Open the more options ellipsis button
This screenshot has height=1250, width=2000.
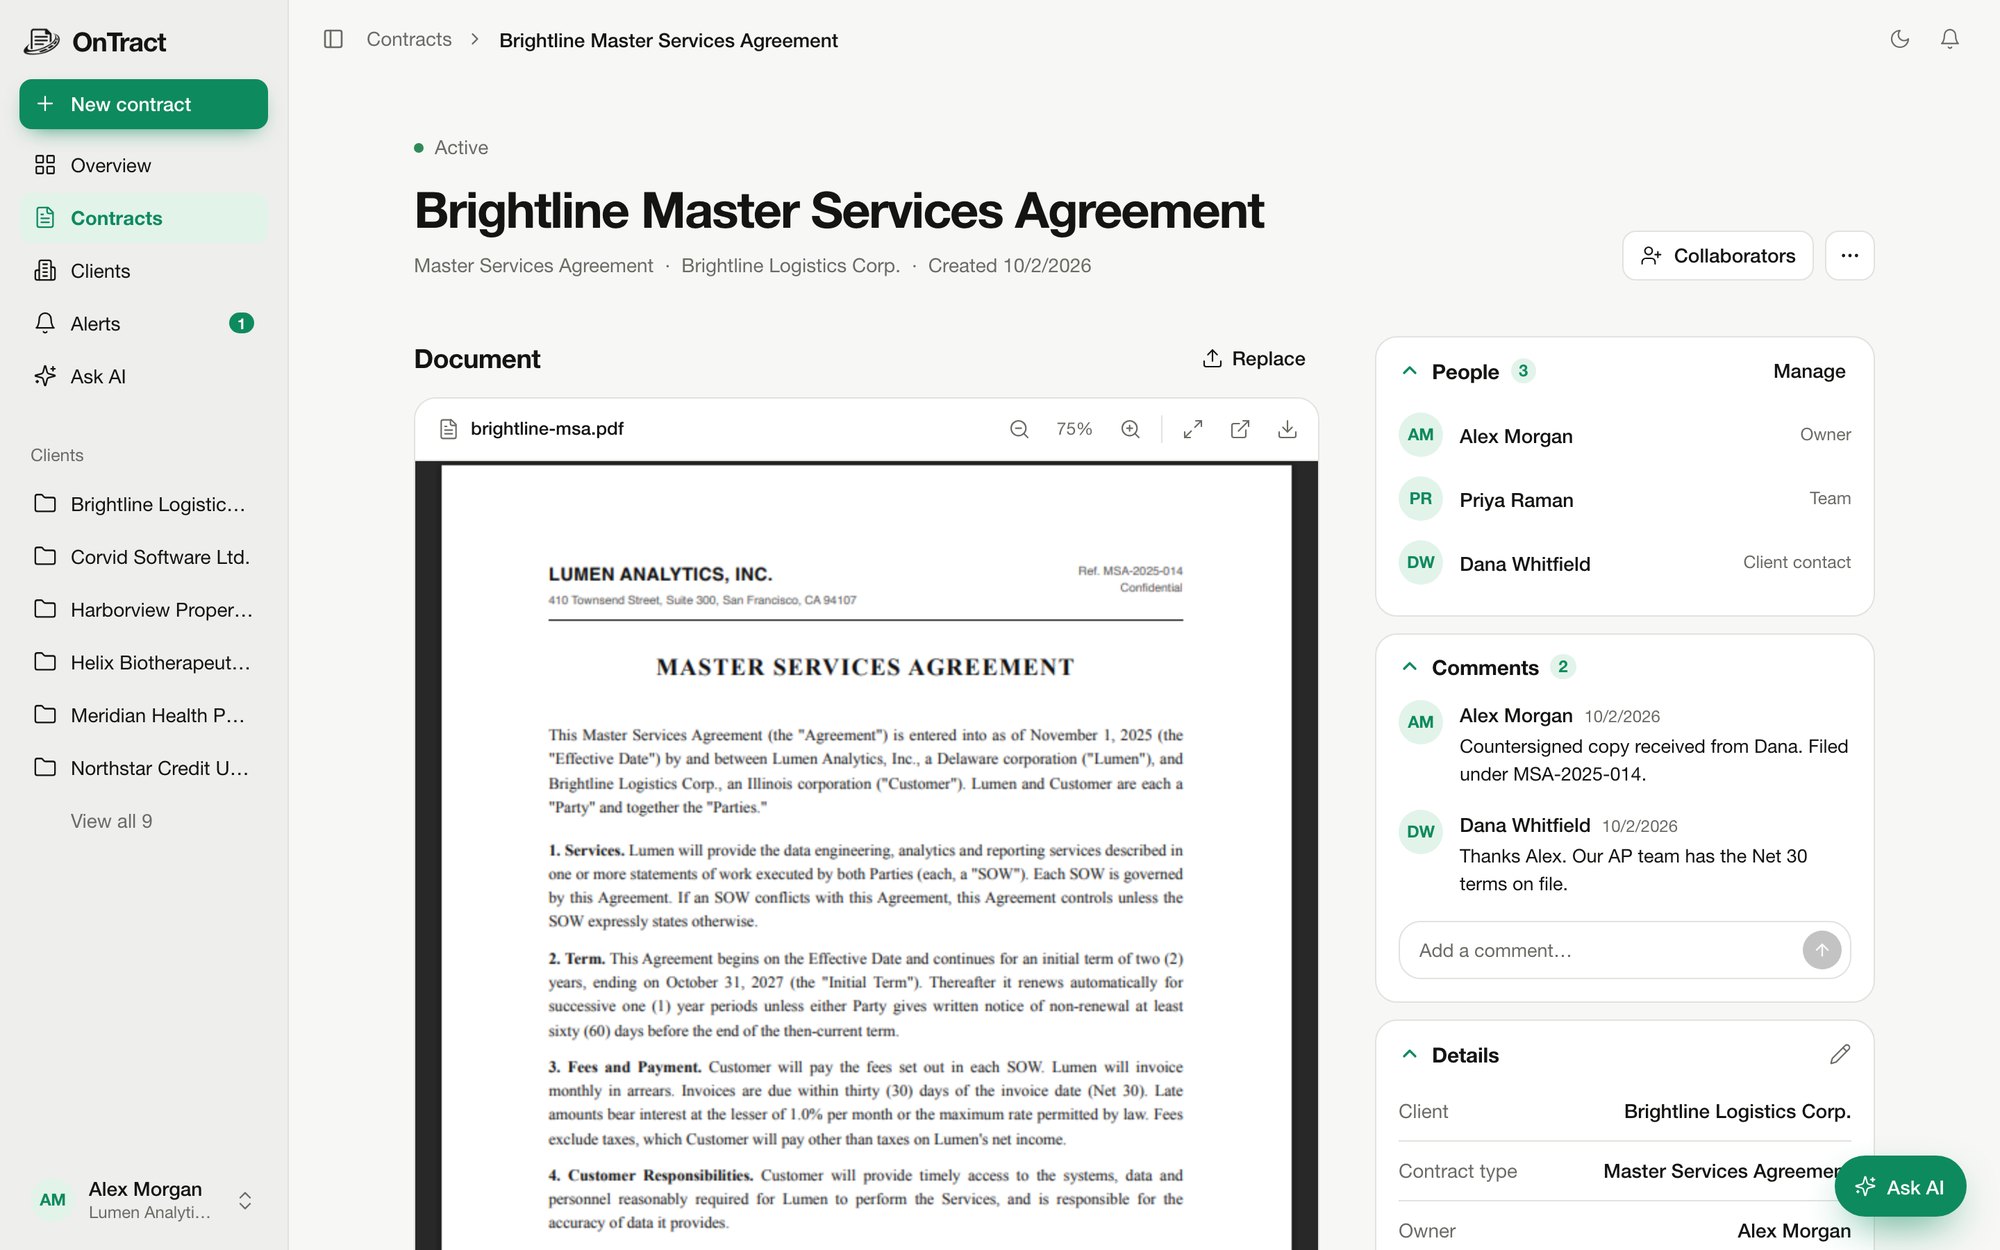pyautogui.click(x=1850, y=256)
